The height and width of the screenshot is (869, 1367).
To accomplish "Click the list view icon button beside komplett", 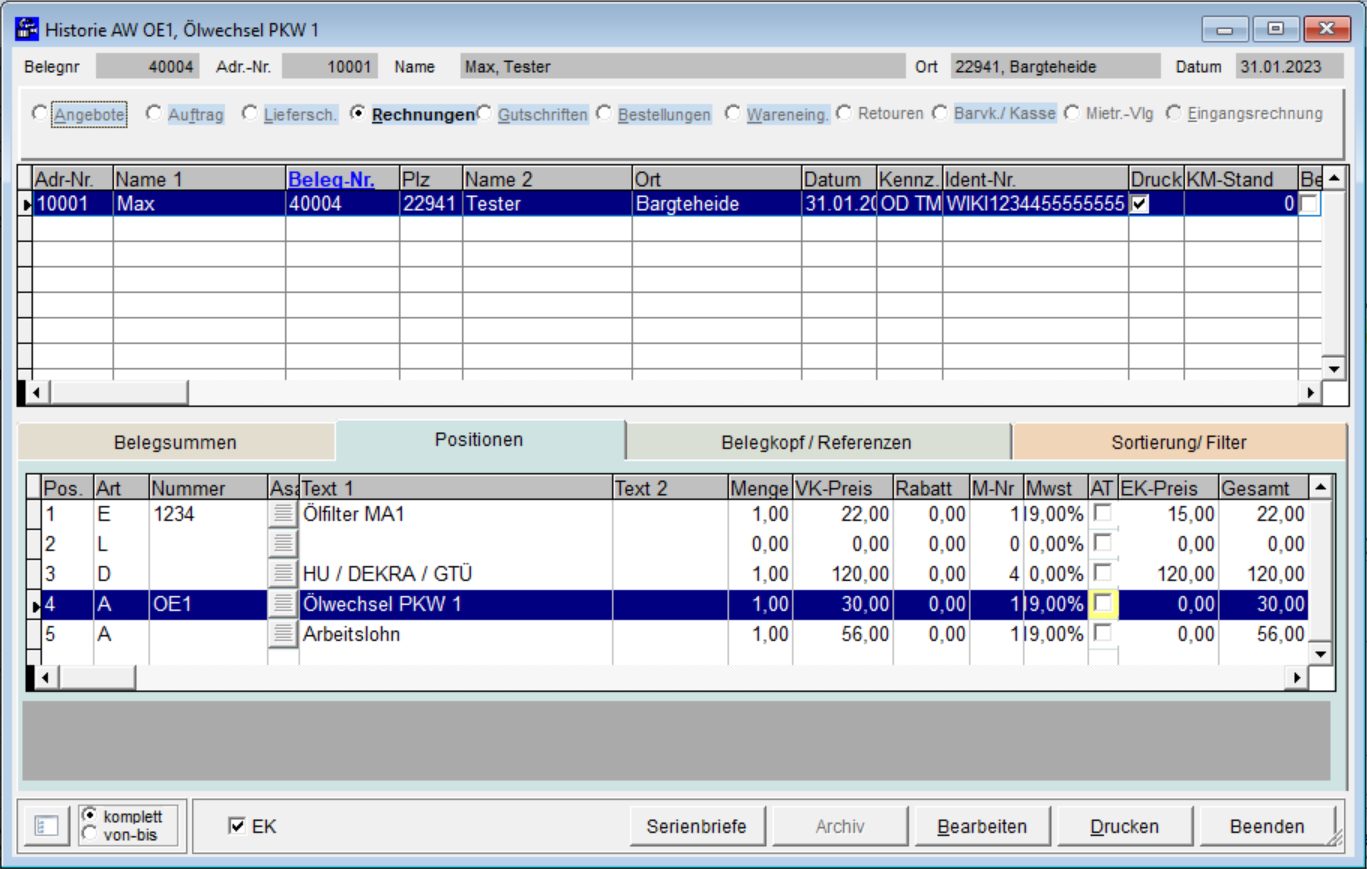I will point(48,827).
